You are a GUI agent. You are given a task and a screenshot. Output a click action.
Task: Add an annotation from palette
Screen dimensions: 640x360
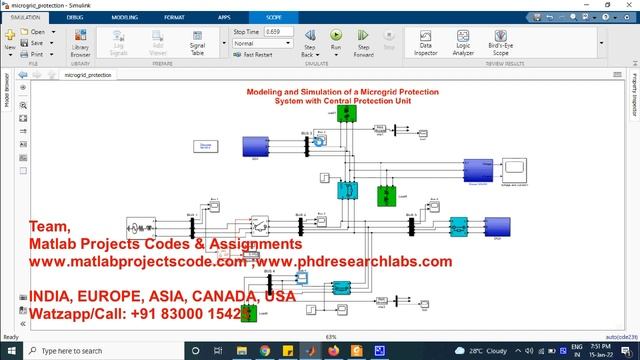pyautogui.click(x=23, y=144)
